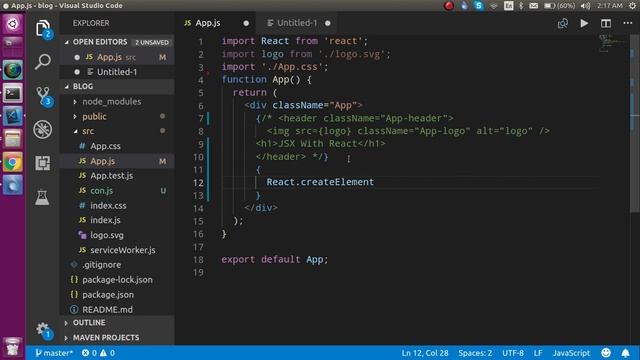
Task: Click the editor vertical scrollbar
Action: coord(635,123)
